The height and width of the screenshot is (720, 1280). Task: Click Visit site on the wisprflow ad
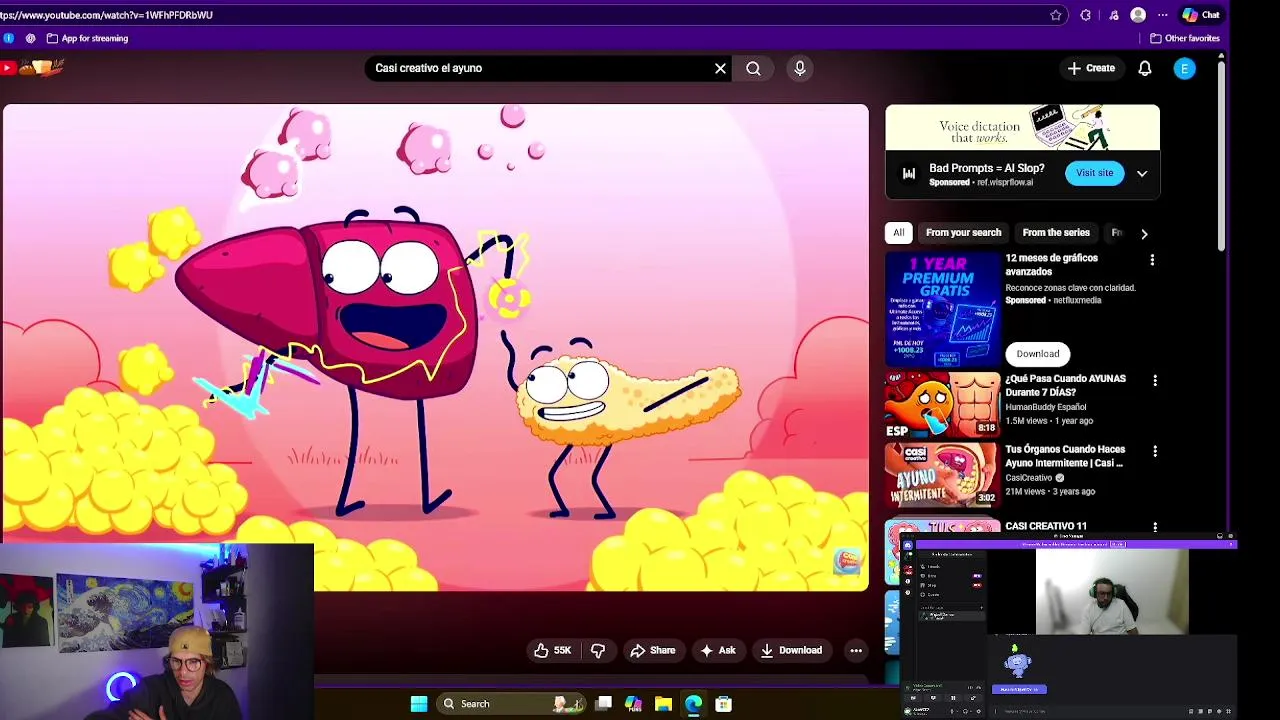click(x=1094, y=173)
